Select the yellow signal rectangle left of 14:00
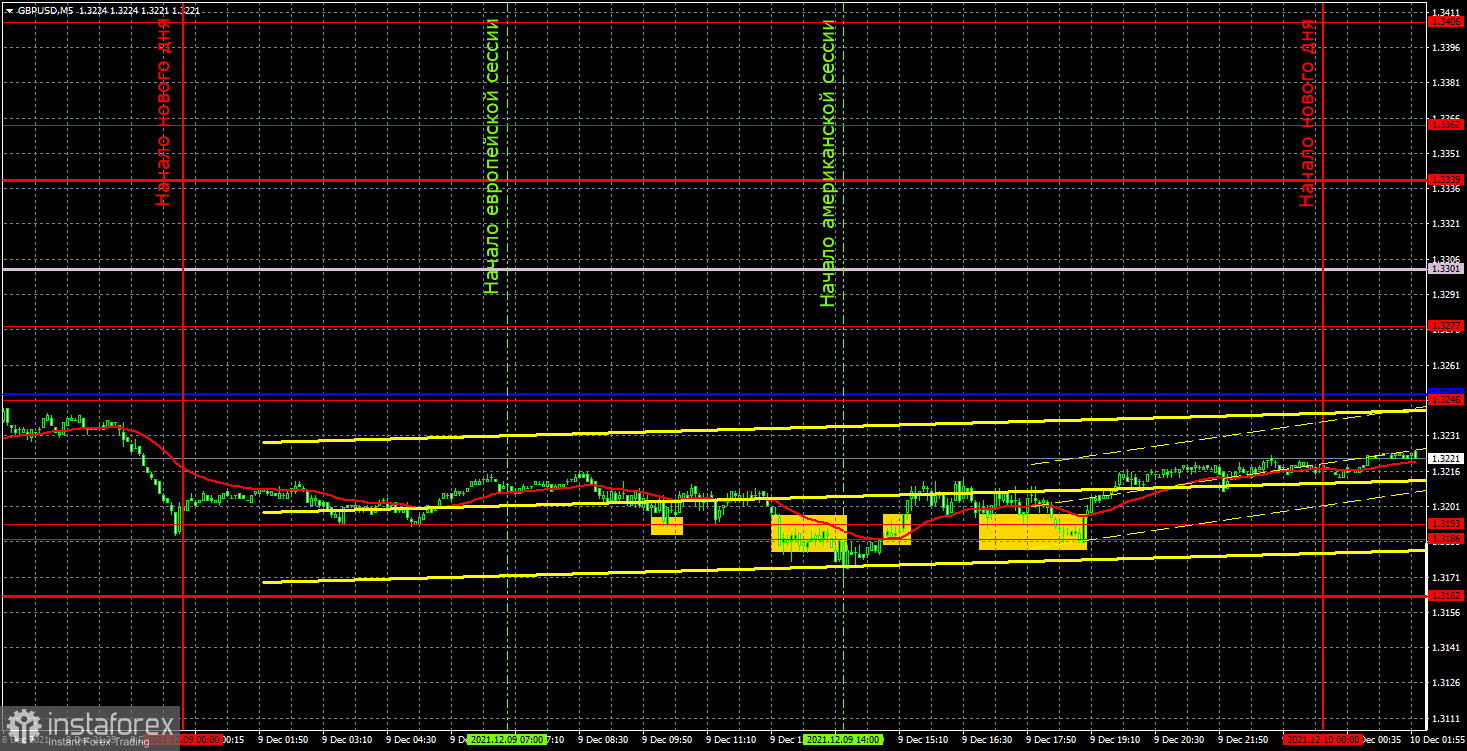Screen dimensions: 1467x751 (x=809, y=533)
